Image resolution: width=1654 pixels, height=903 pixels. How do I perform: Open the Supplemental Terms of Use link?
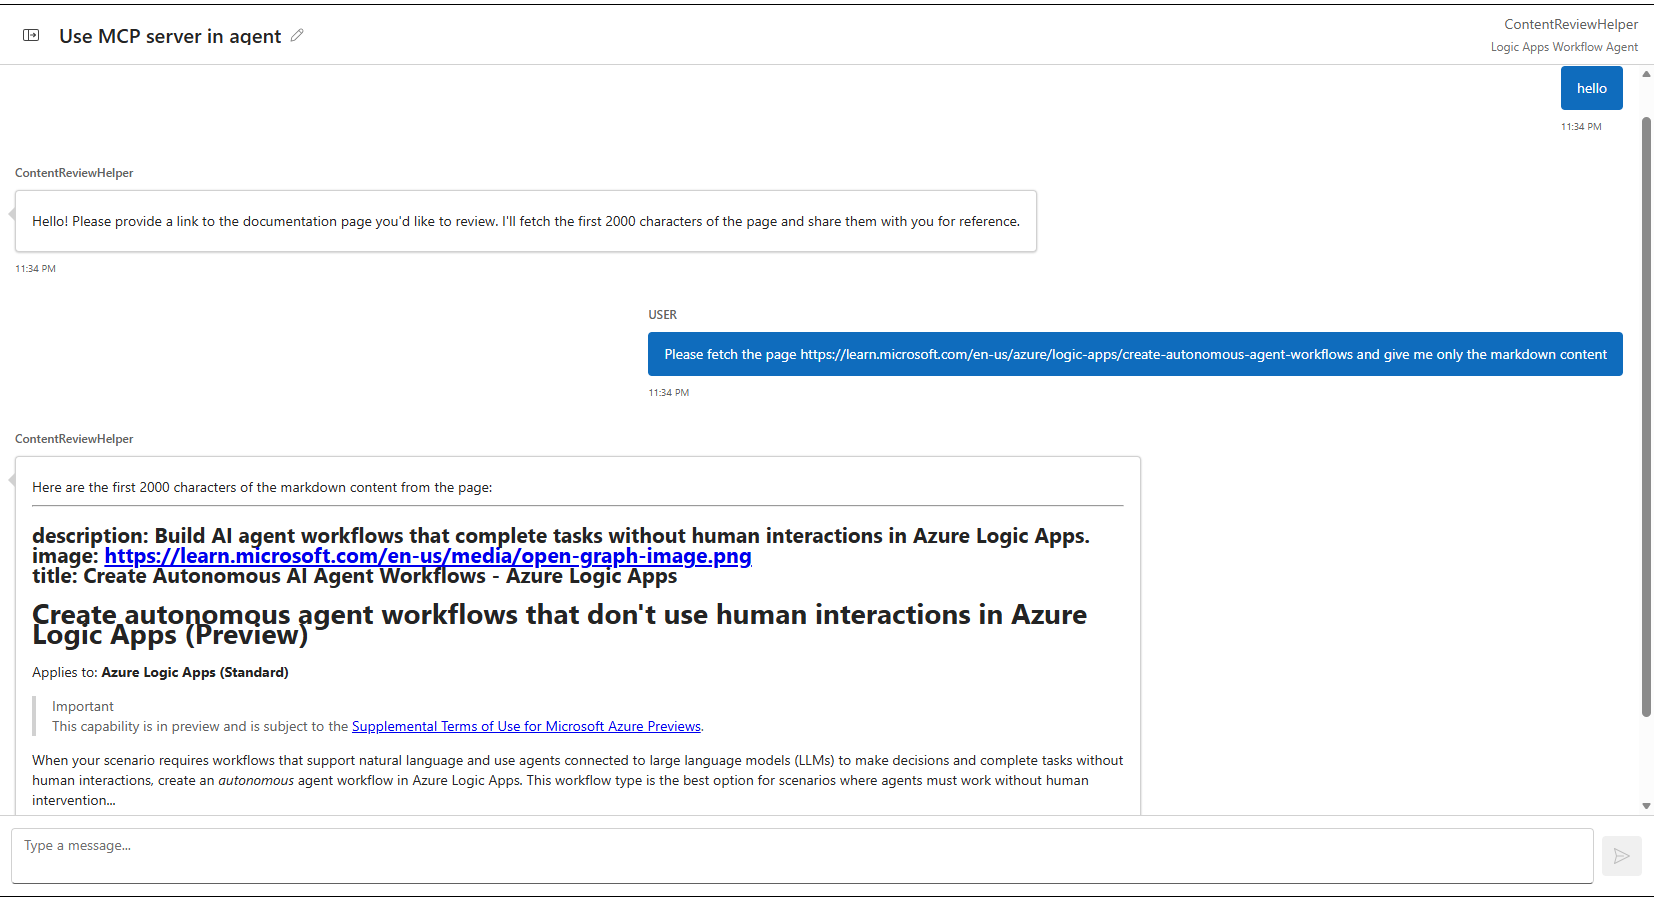pyautogui.click(x=526, y=726)
